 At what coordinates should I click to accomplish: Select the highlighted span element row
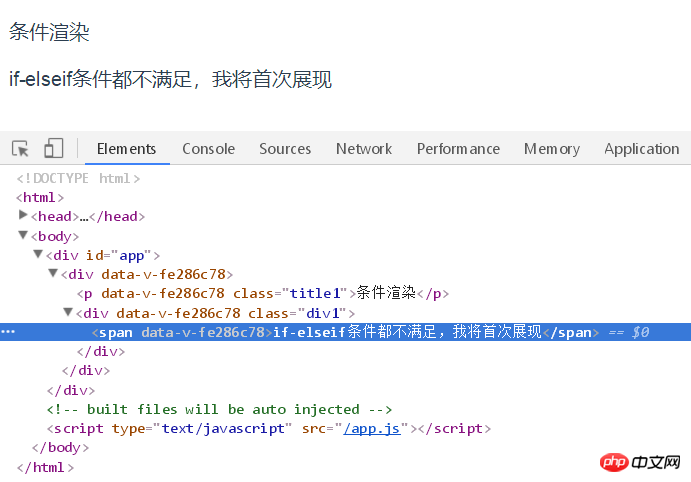click(346, 332)
